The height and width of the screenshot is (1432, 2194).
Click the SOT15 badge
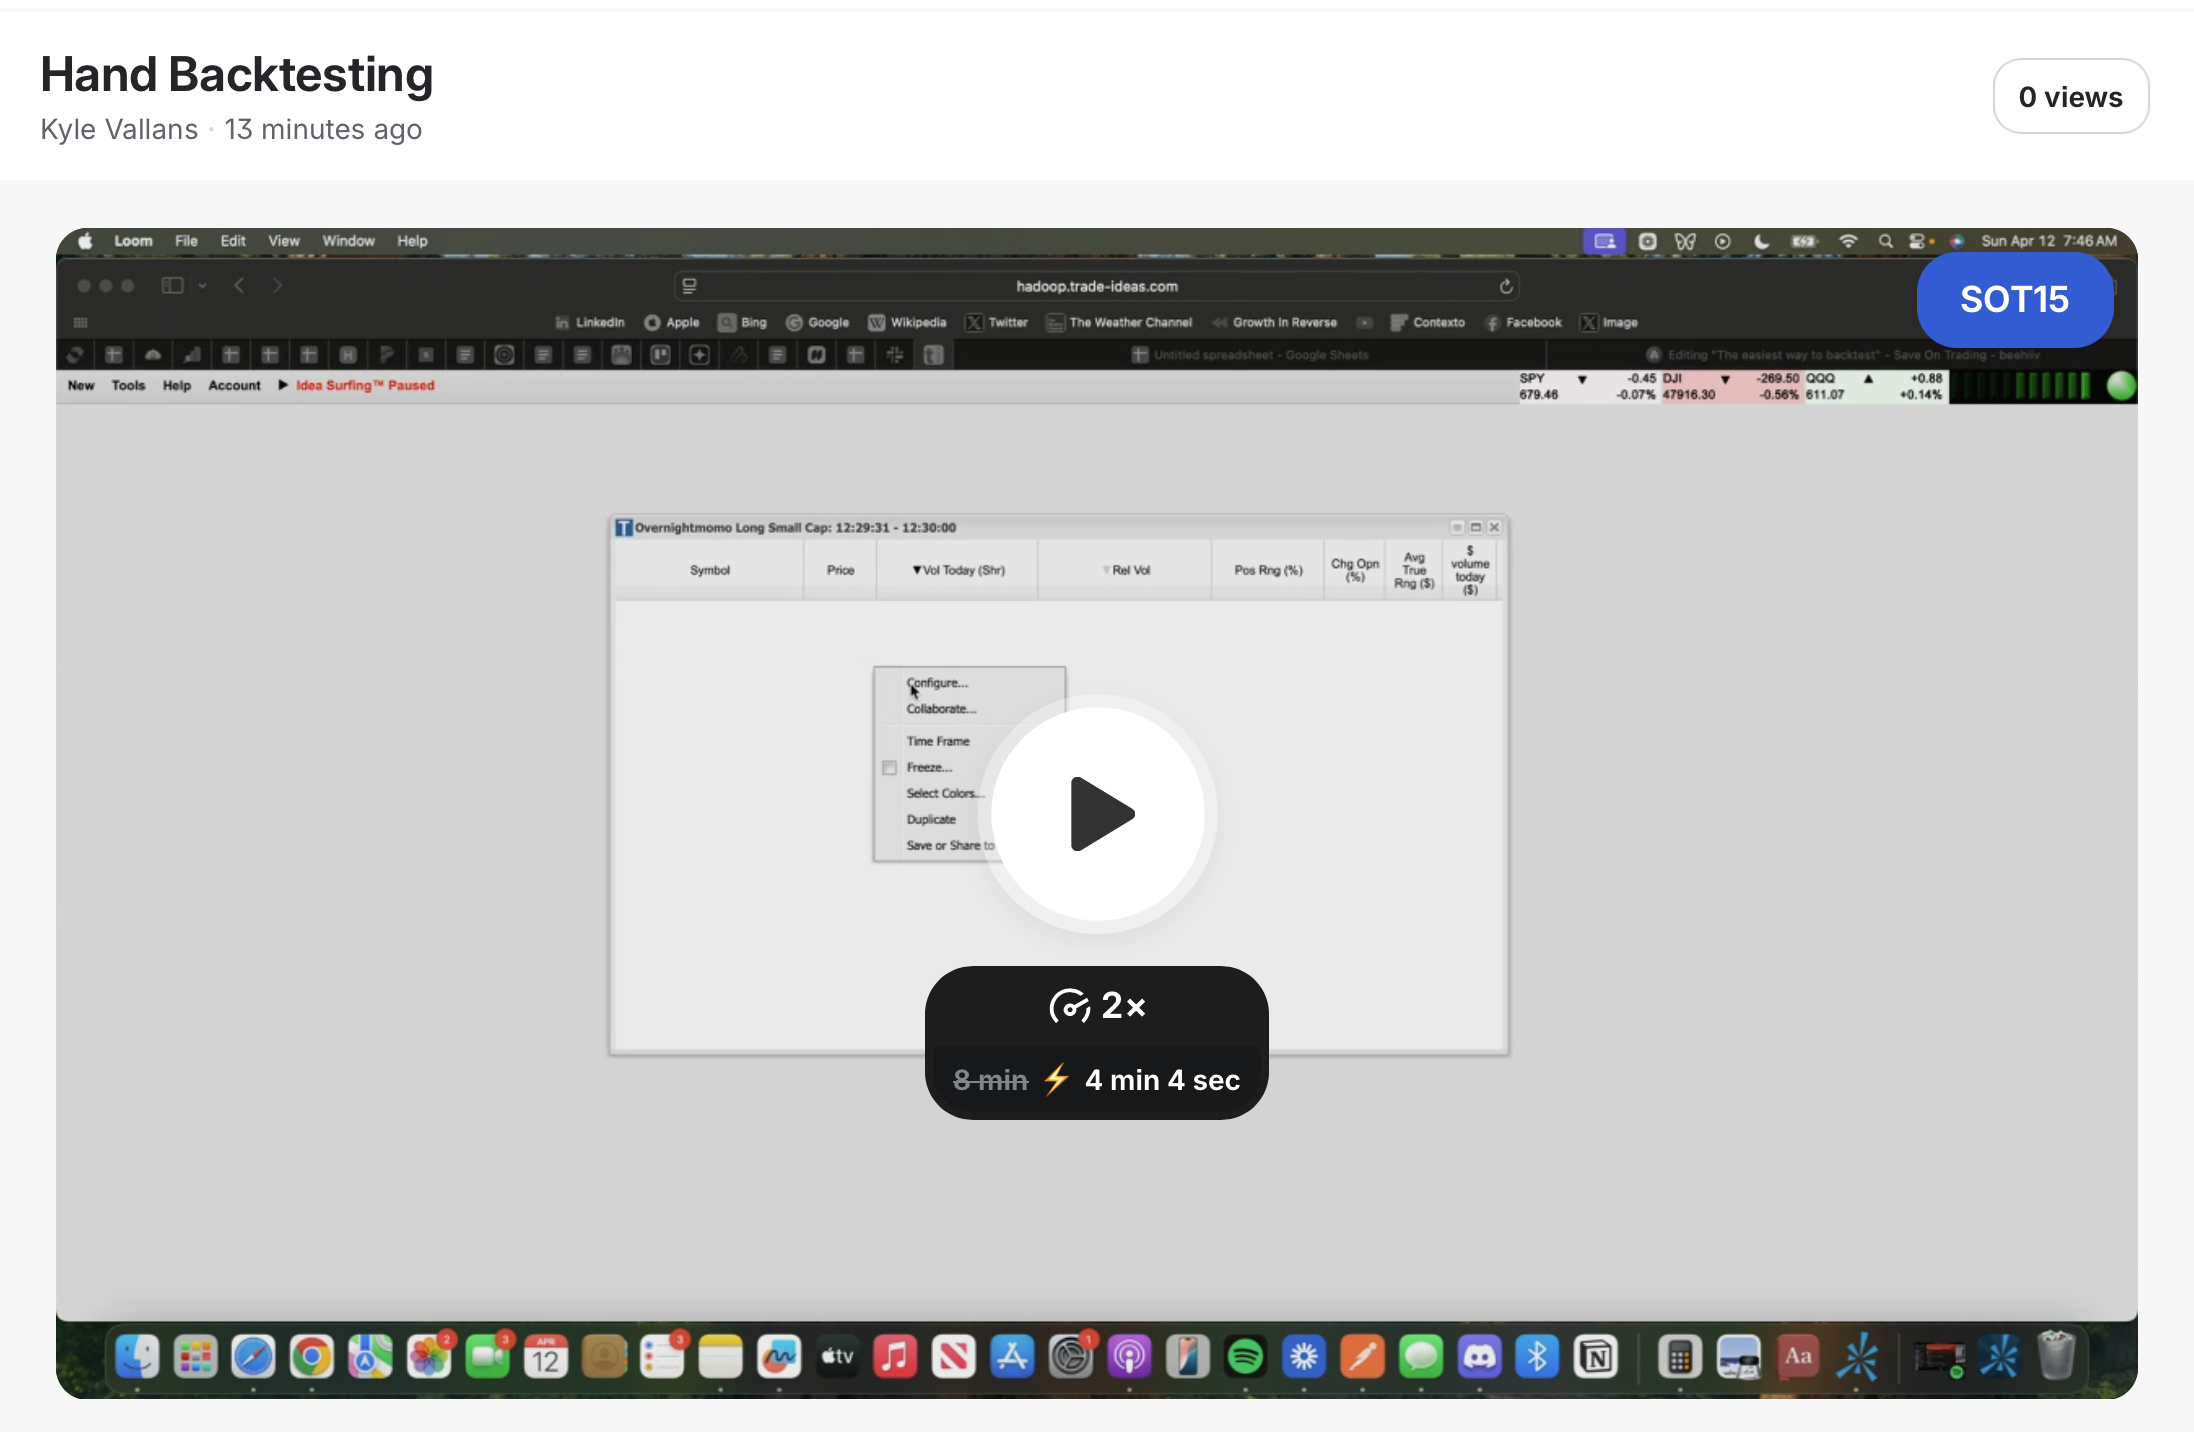coord(2014,299)
